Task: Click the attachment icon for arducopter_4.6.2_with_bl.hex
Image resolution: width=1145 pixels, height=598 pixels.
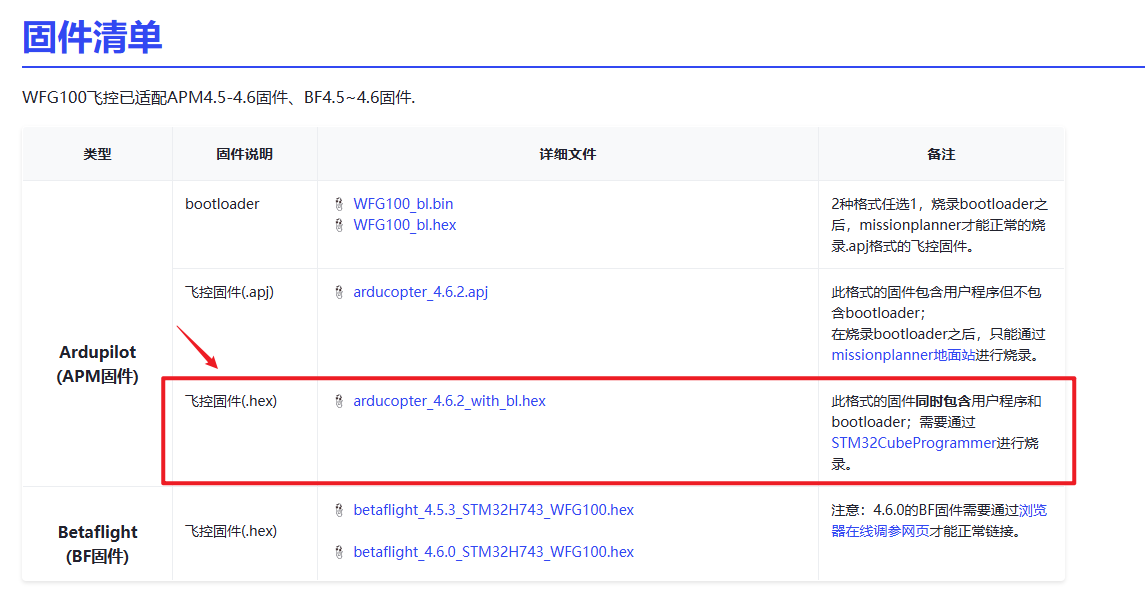Action: coord(340,401)
